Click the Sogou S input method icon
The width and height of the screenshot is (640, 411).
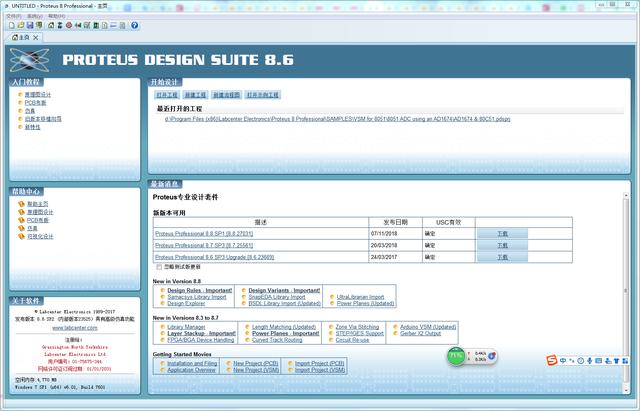552,360
